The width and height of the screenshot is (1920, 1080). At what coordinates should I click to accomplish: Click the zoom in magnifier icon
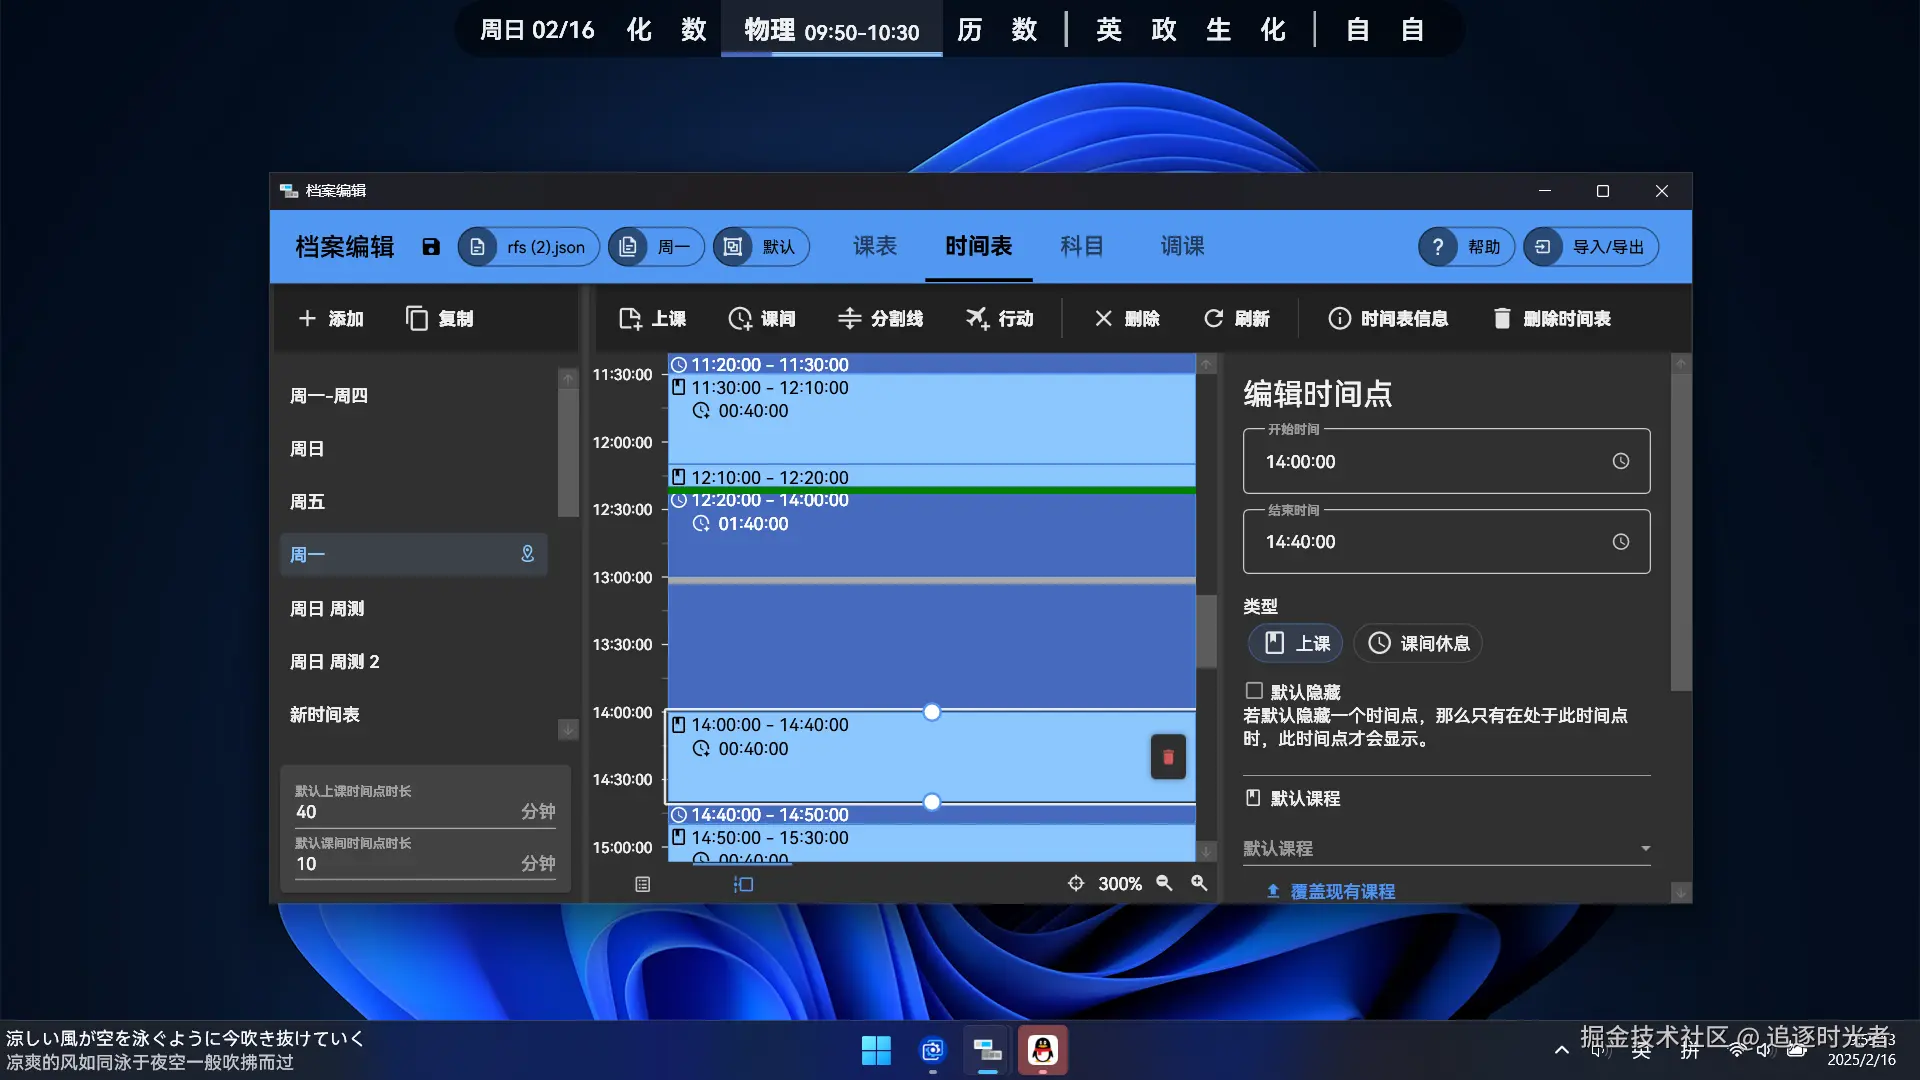(x=1199, y=883)
